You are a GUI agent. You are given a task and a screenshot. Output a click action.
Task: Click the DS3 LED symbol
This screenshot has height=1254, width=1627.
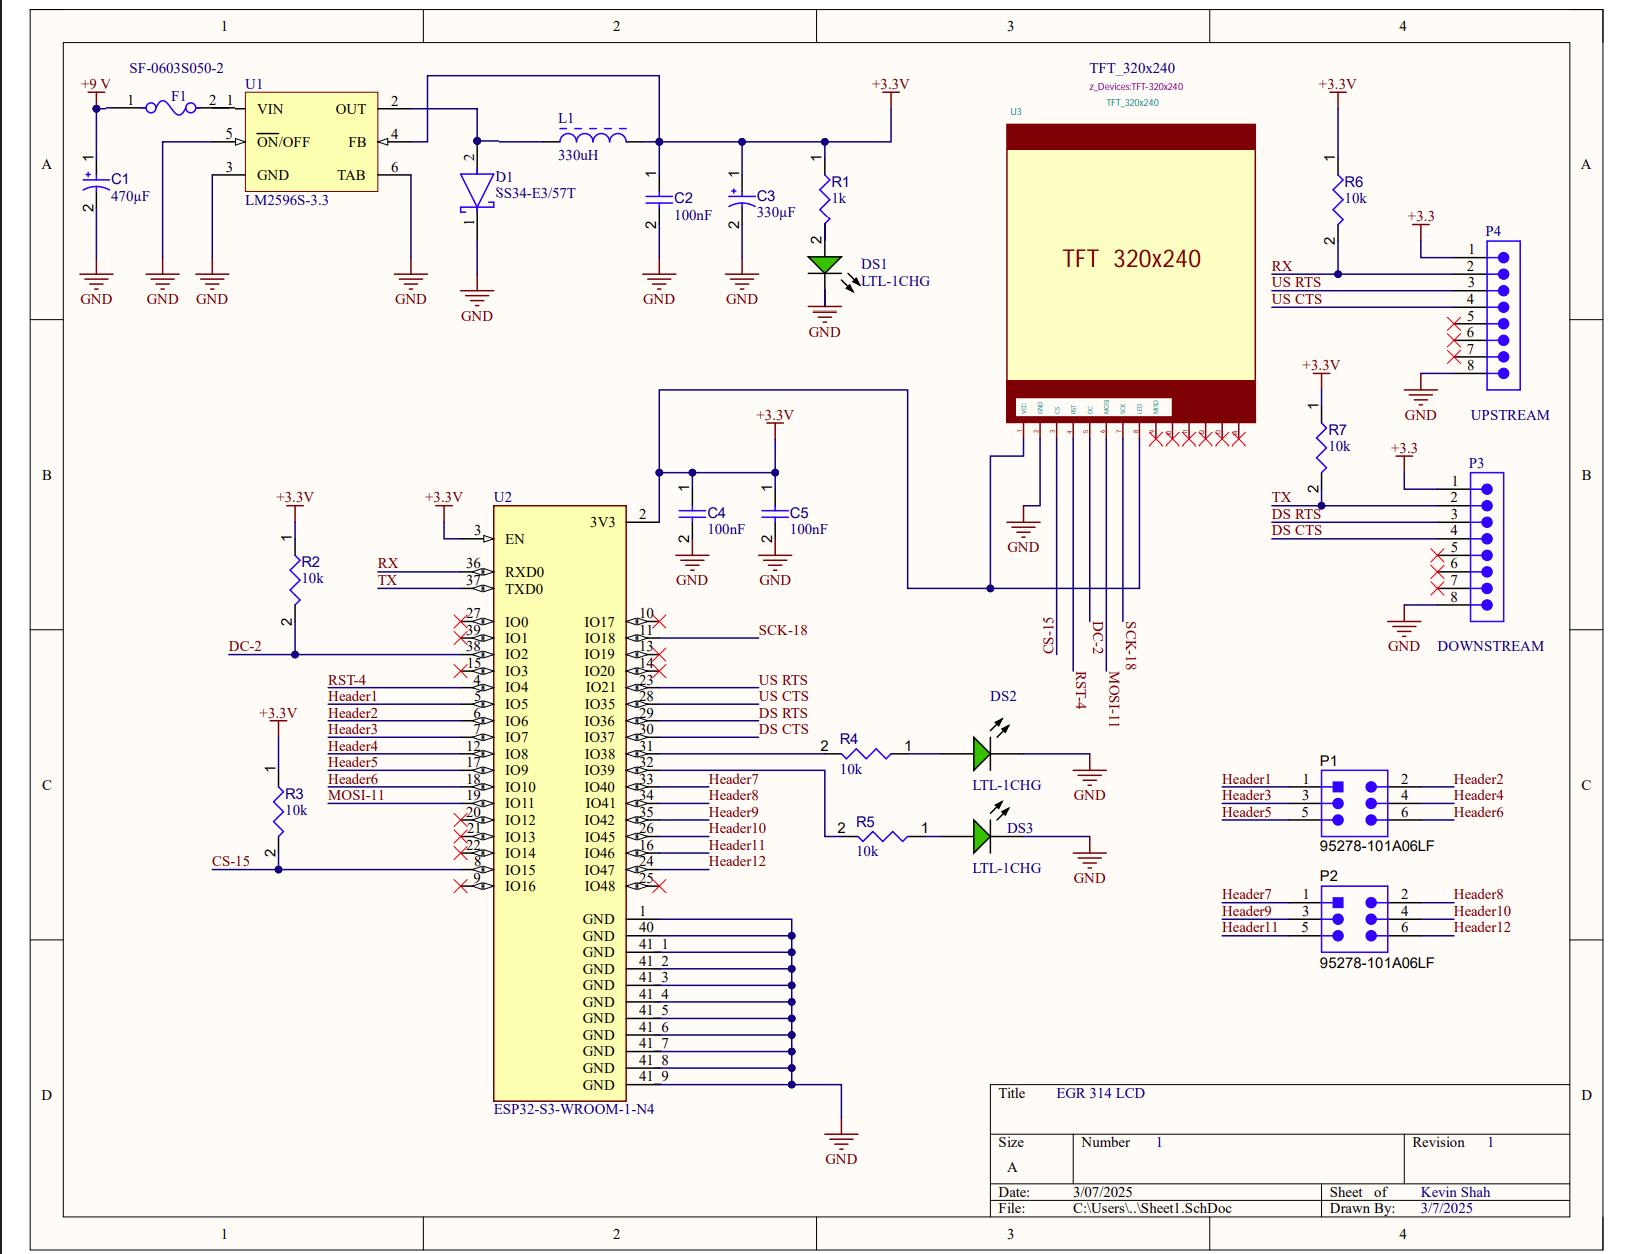tap(982, 836)
